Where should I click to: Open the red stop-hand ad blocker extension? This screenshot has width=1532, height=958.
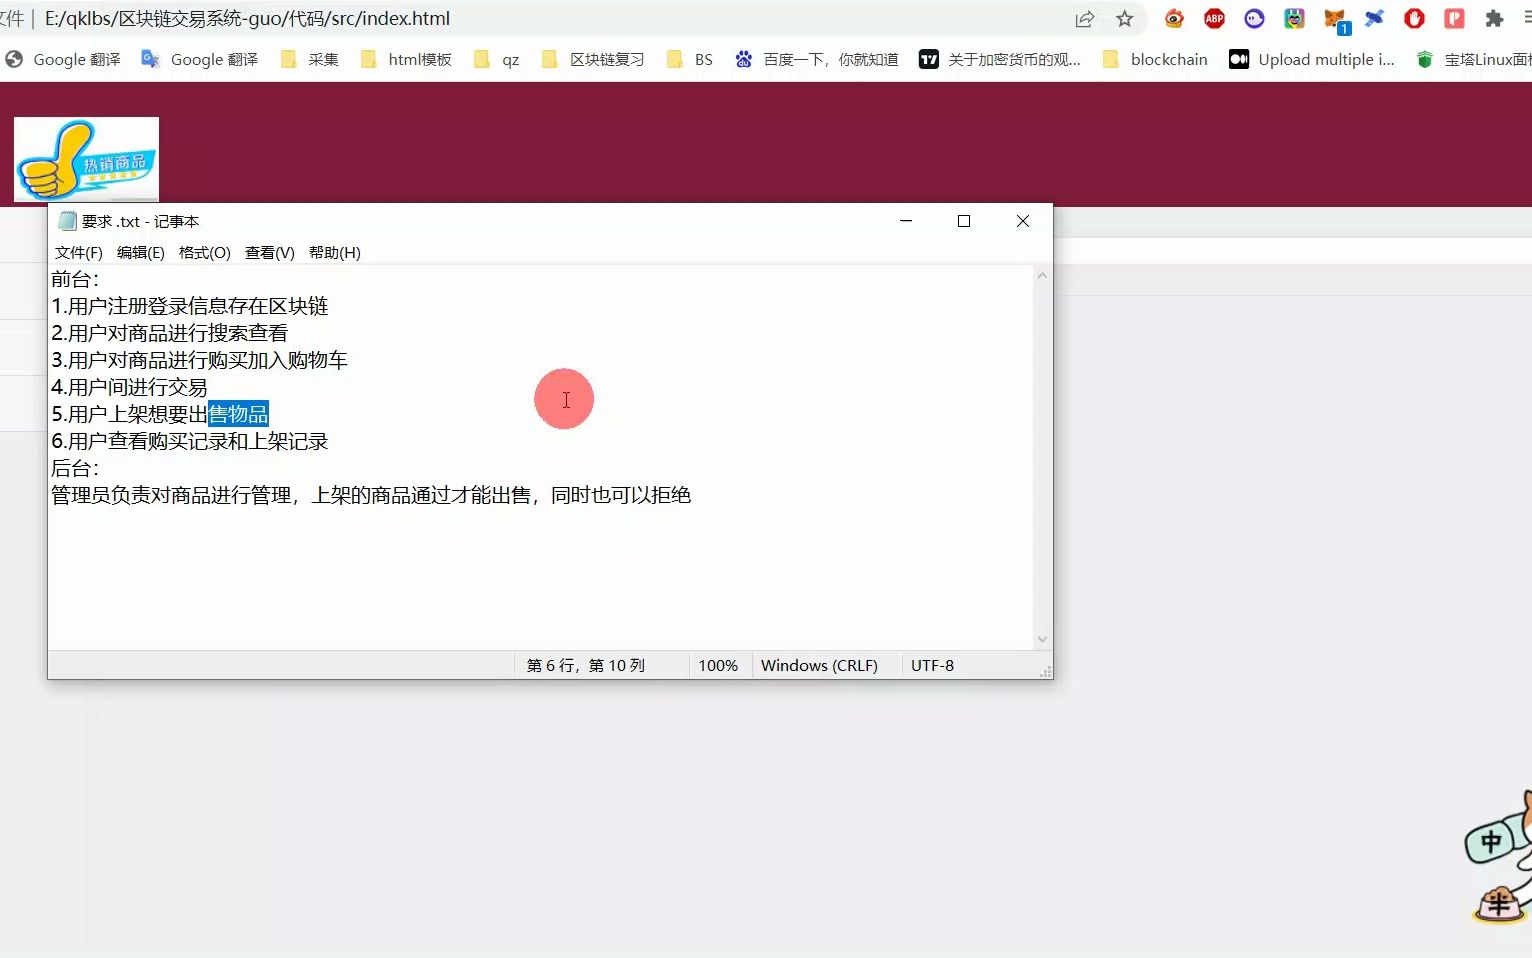pos(1414,19)
